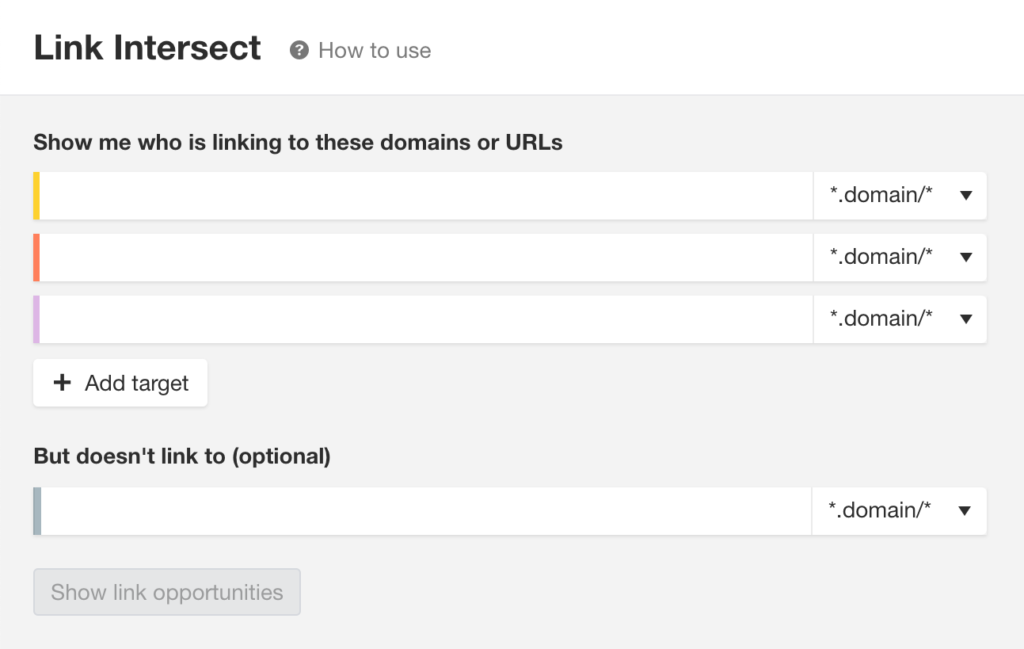Click the arrow on the exclusion dropdown

point(965,511)
